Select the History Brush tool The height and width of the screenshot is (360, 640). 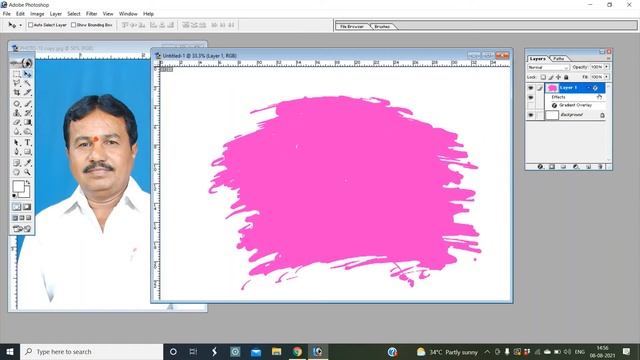pyautogui.click(x=27, y=113)
